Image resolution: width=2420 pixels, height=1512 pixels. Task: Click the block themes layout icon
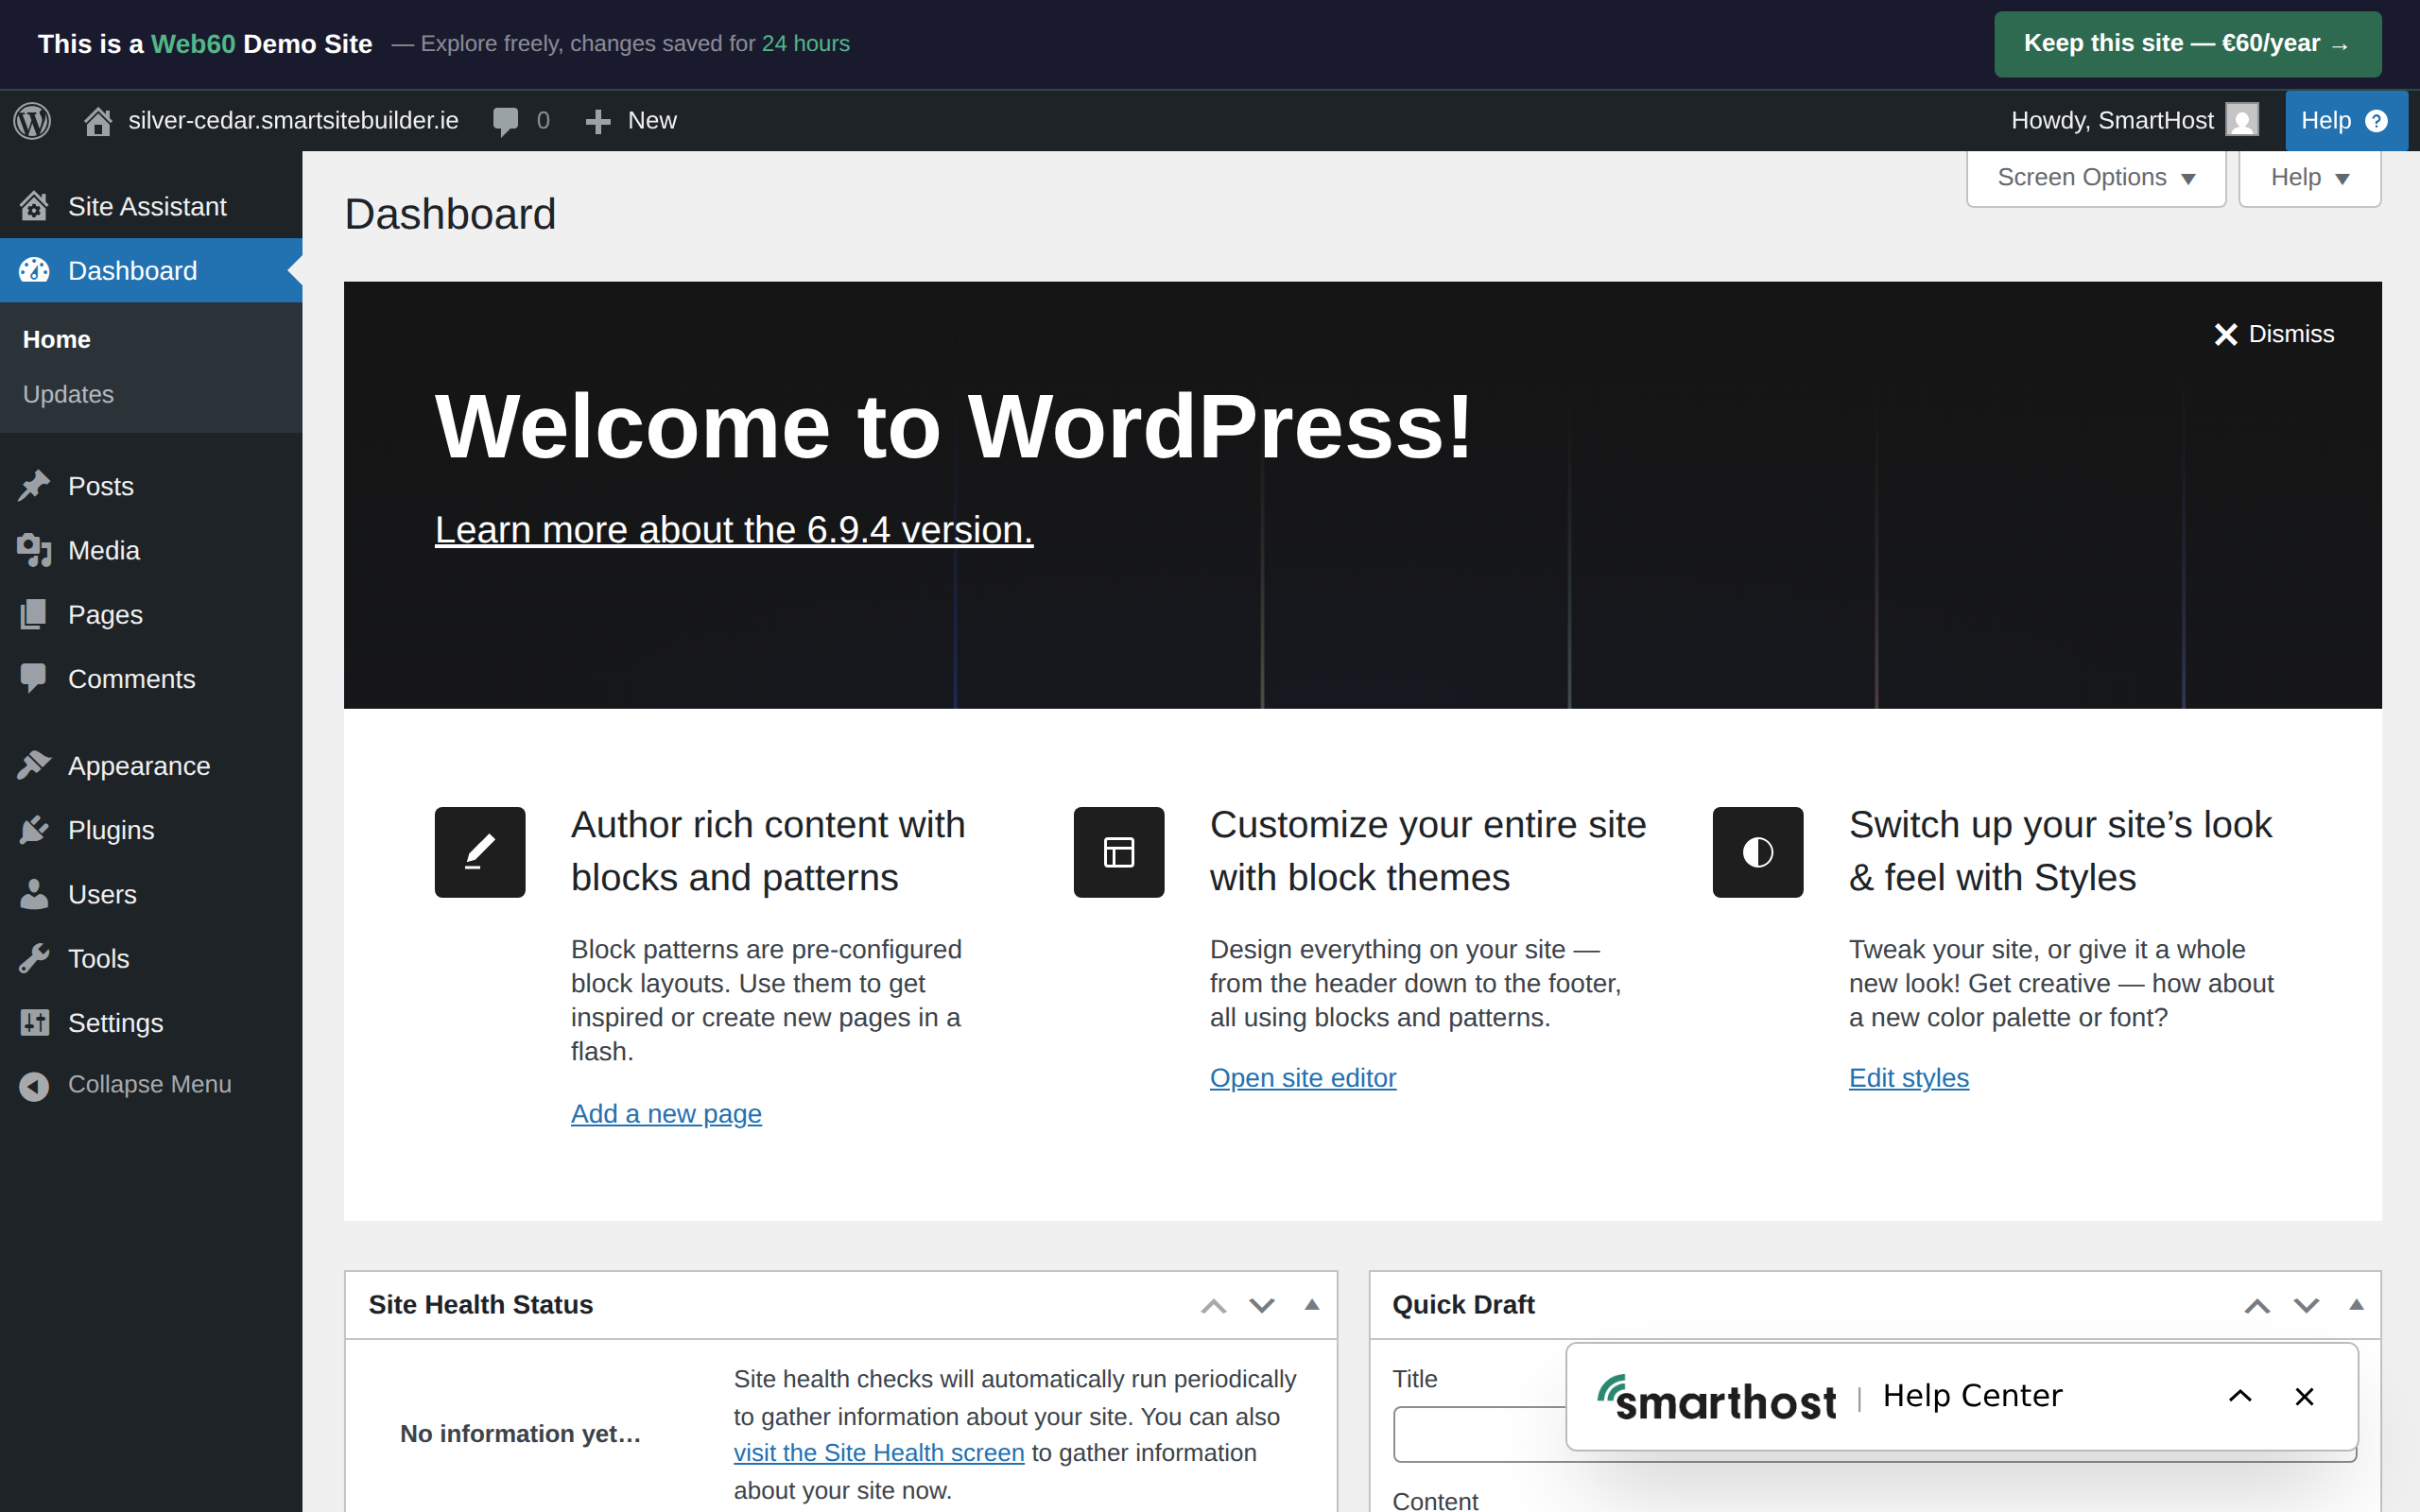point(1118,852)
